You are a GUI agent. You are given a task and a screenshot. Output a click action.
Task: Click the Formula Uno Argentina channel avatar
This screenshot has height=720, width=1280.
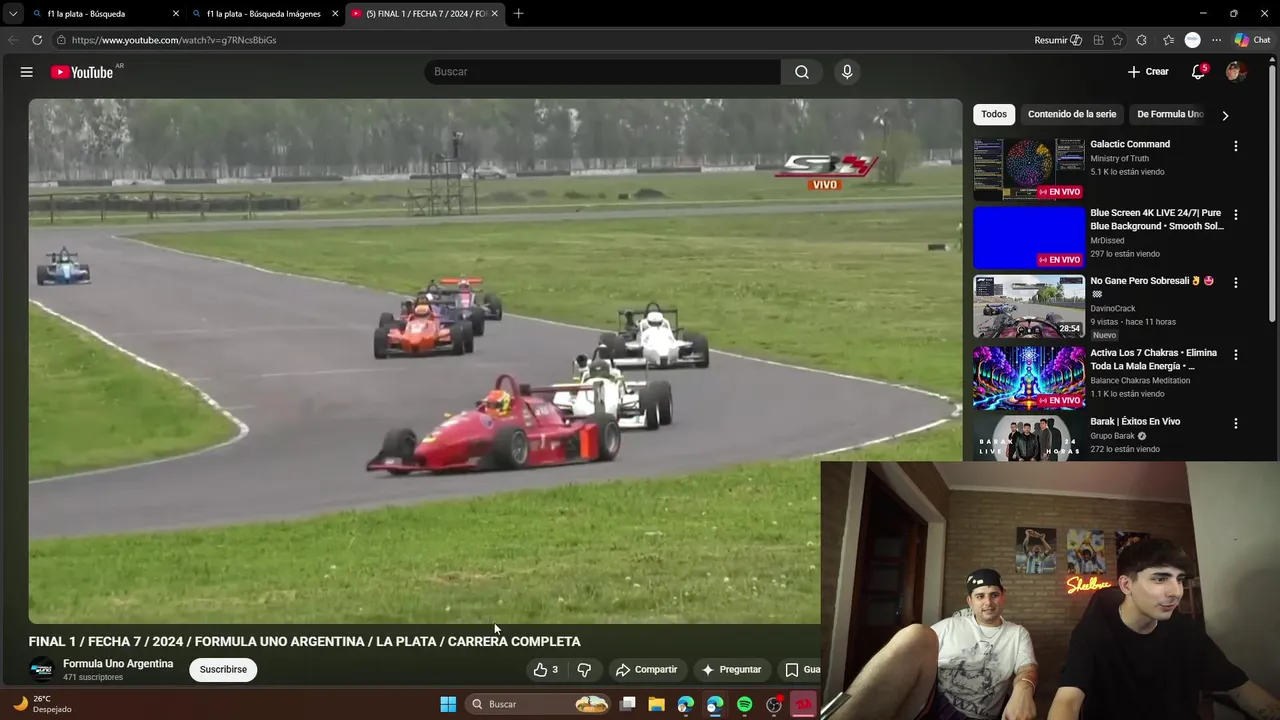[x=41, y=670]
